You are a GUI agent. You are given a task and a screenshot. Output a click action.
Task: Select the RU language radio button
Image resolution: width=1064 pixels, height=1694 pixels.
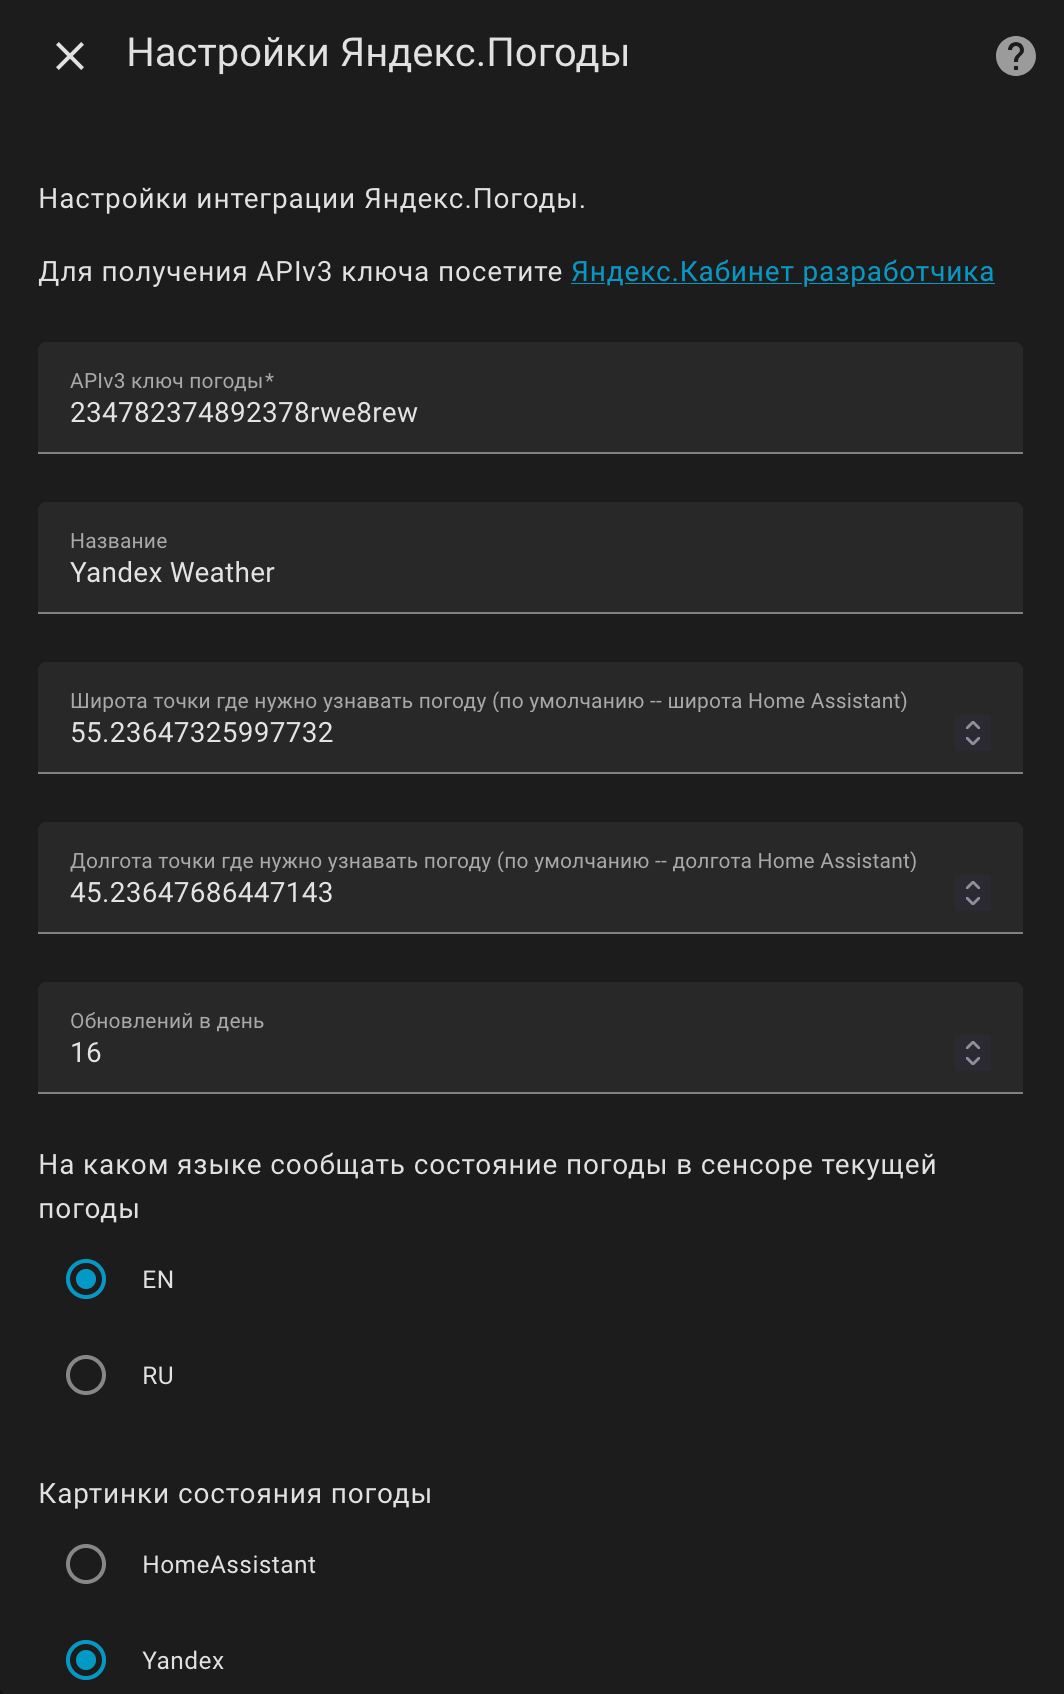pos(86,1375)
